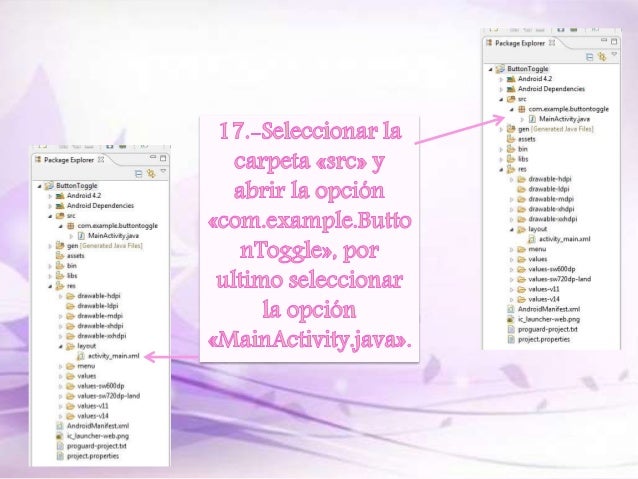Image resolution: width=638 pixels, height=479 pixels.
Task: Maximize the right Package Explorer view
Action: tap(614, 41)
